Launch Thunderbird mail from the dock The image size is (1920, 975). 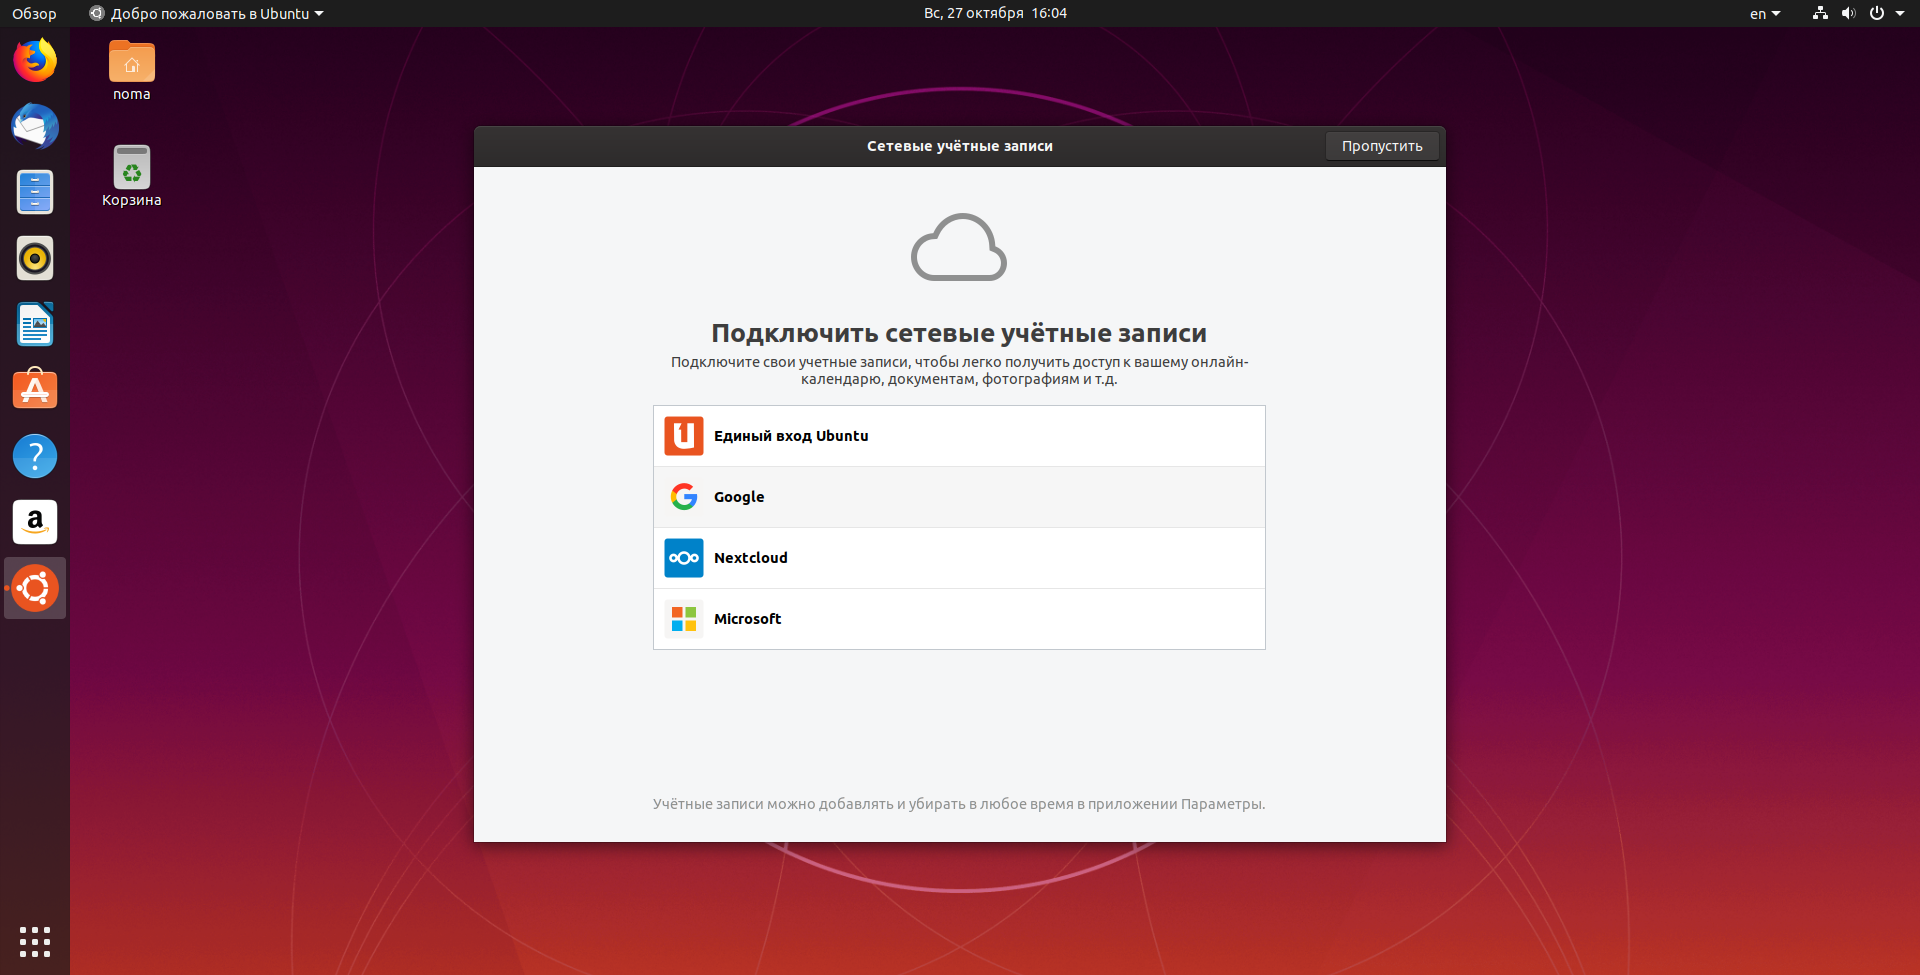[35, 127]
